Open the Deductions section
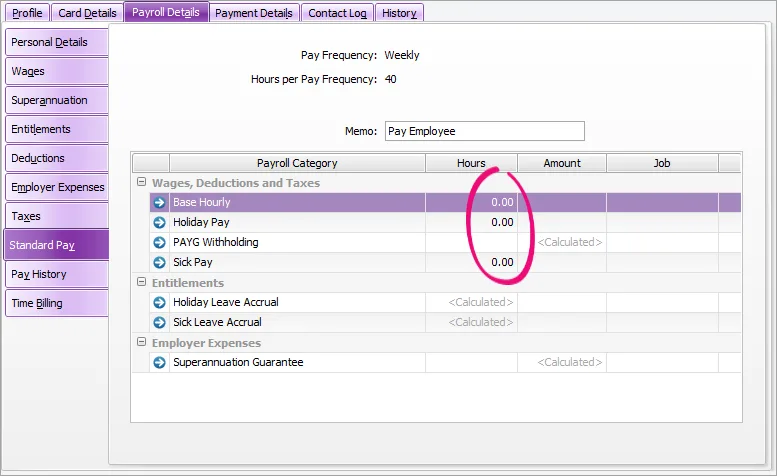Viewport: 777px width, 476px height. pyautogui.click(x=56, y=158)
